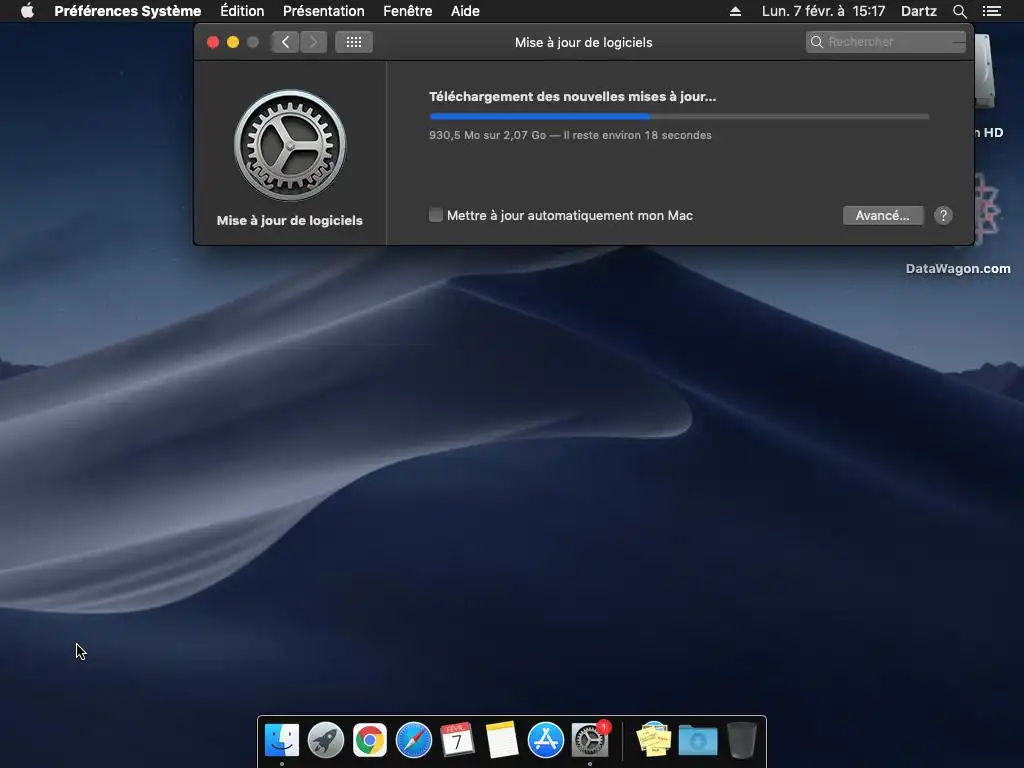
Task: Open the Fenêtre menu
Action: tap(408, 11)
